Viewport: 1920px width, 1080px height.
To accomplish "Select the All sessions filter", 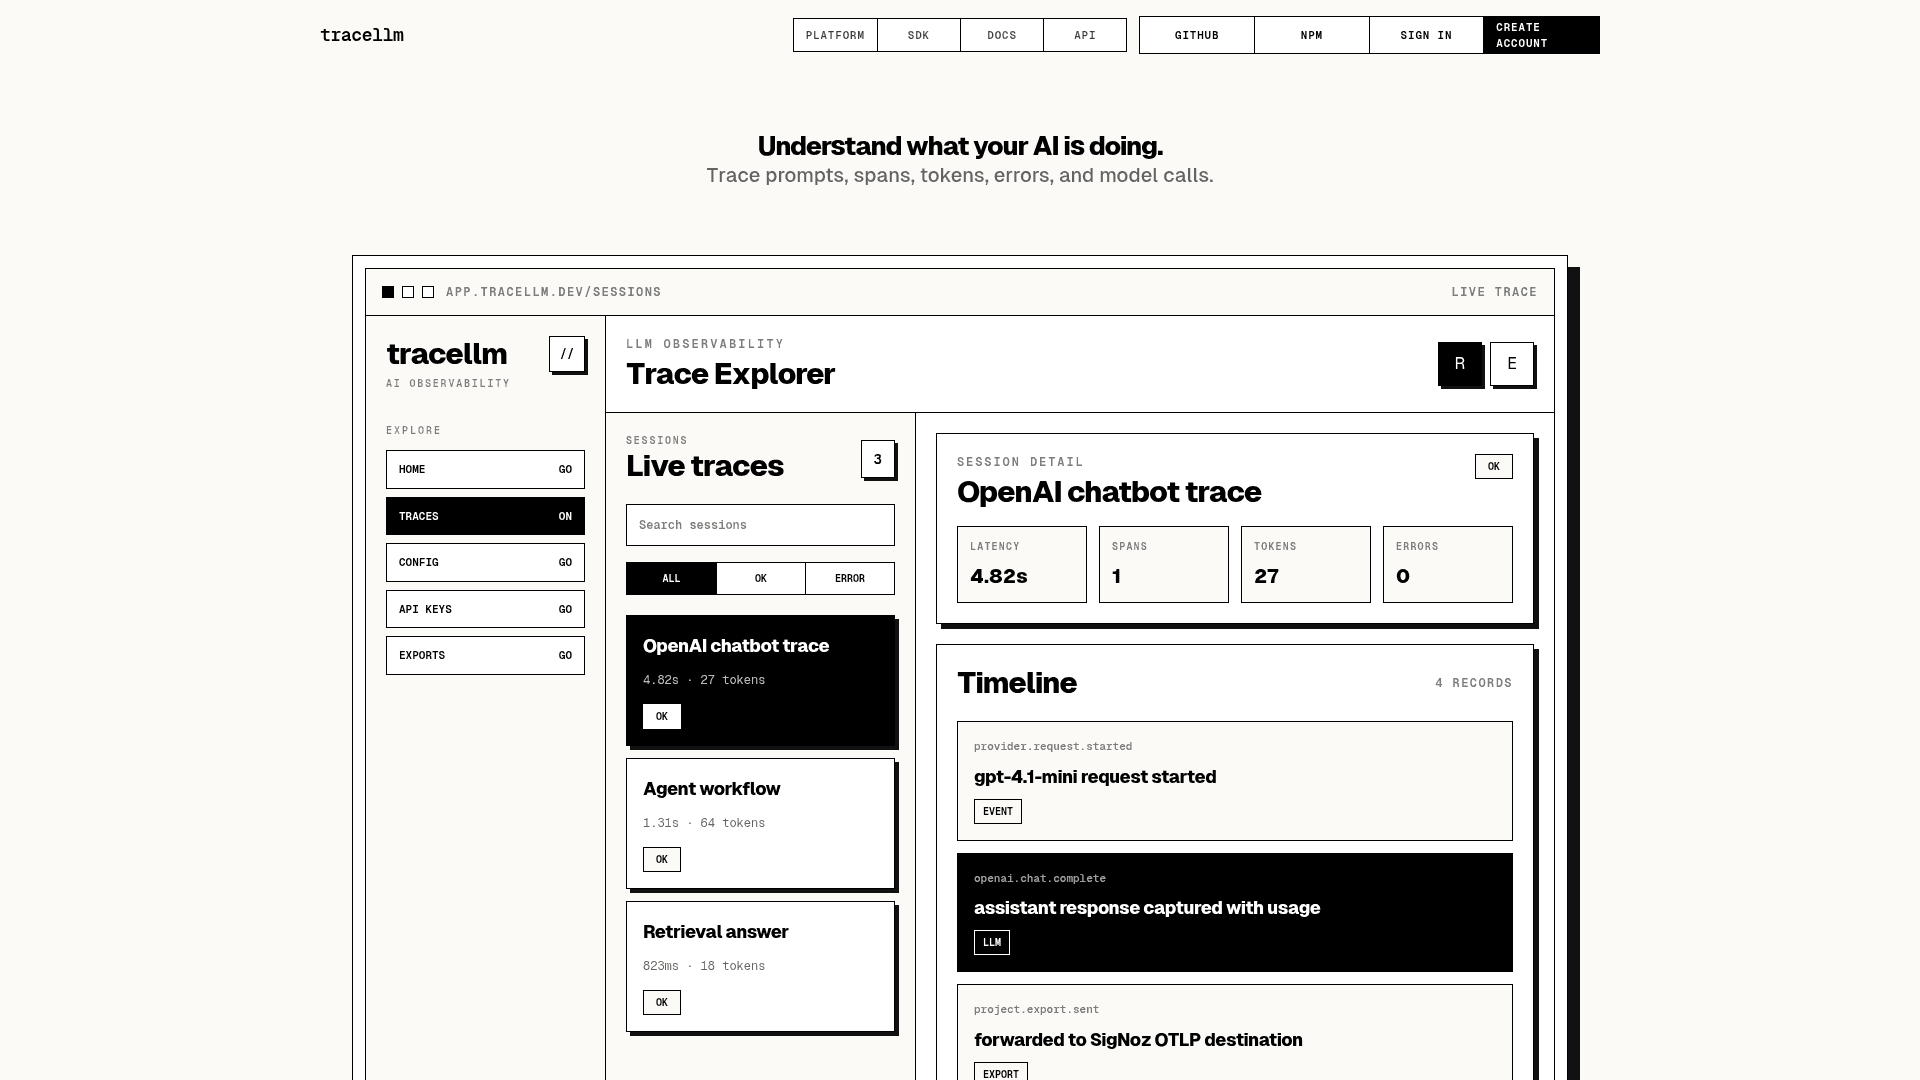I will click(x=671, y=578).
